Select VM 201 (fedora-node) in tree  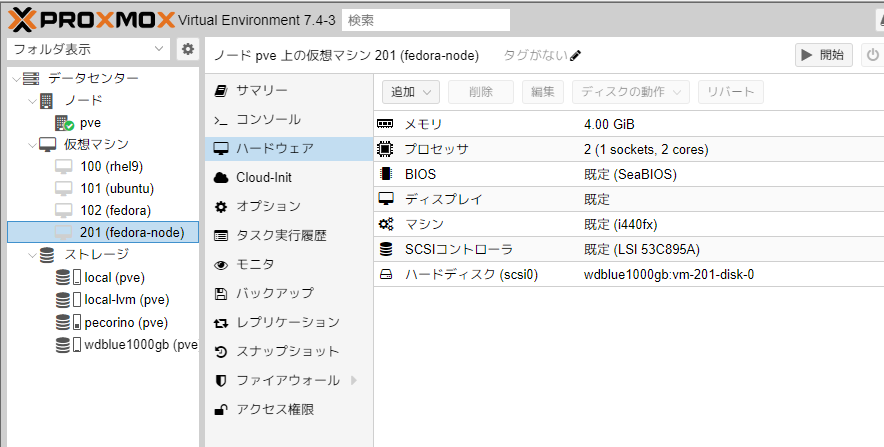103,233
